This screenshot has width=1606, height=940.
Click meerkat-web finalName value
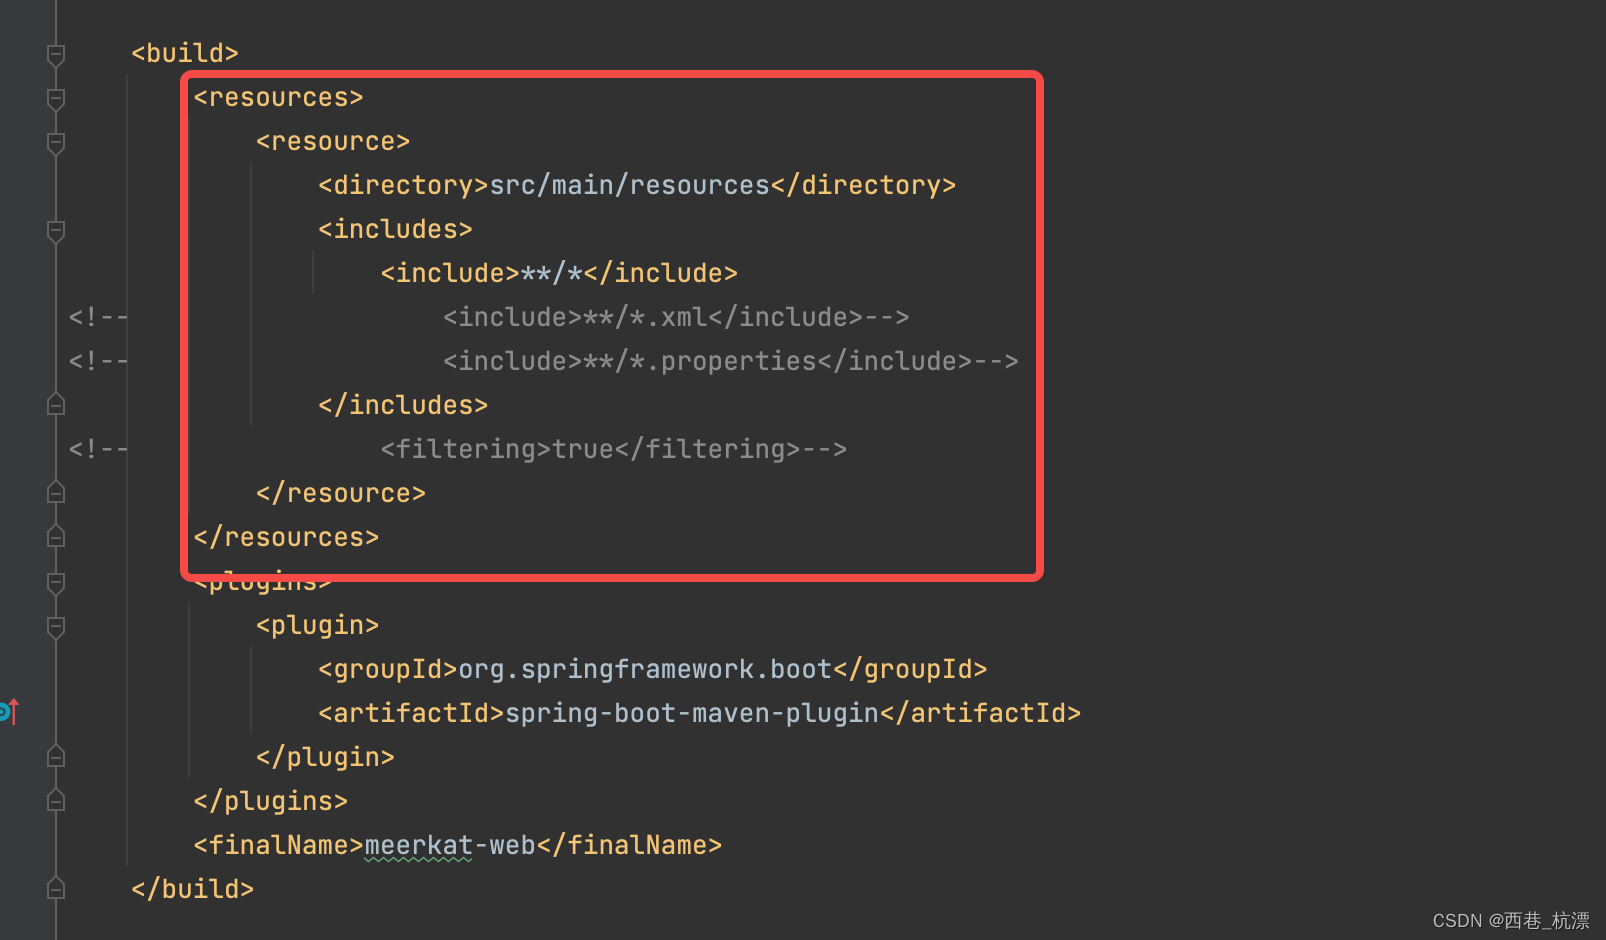[x=450, y=845]
